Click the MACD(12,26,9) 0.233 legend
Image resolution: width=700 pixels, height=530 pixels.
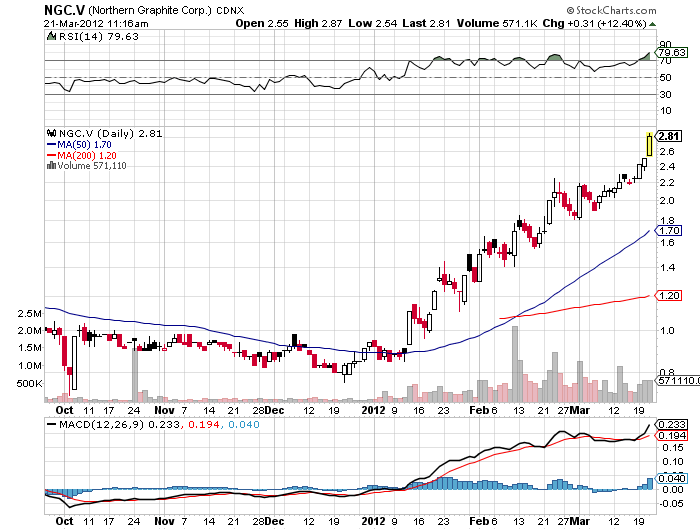[113, 425]
